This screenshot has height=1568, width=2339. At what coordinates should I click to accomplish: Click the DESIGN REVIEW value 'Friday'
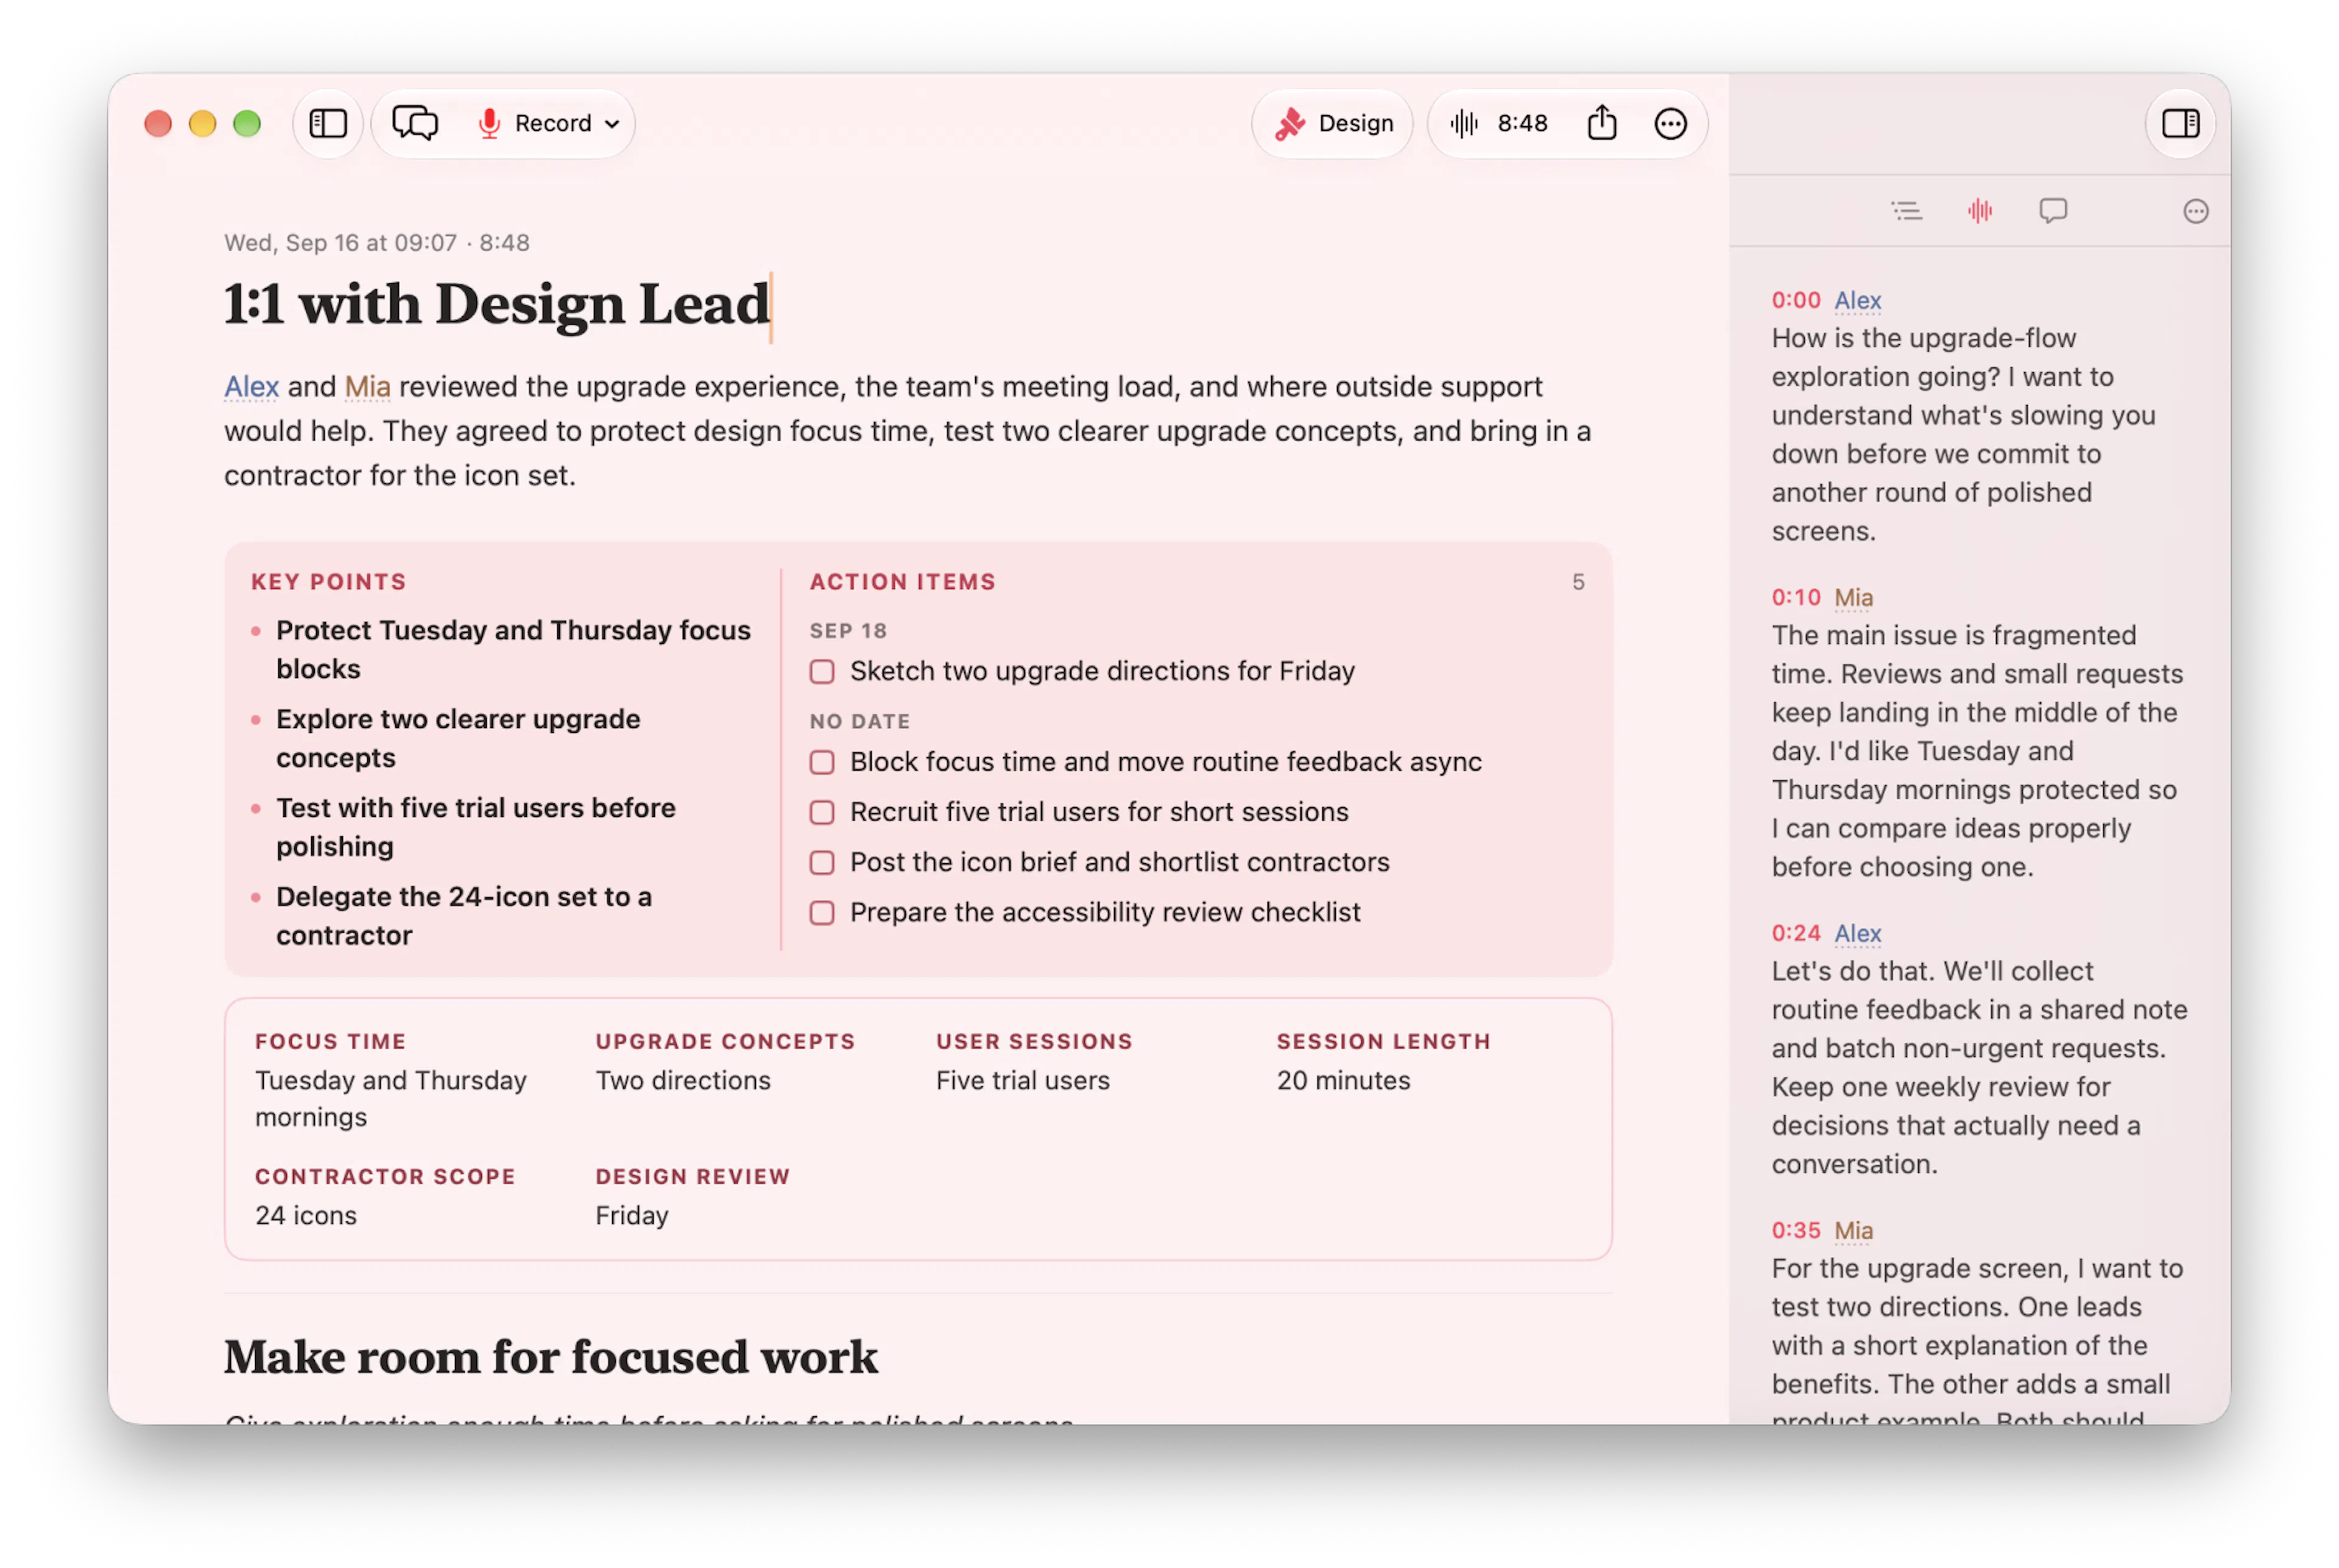click(x=631, y=1215)
